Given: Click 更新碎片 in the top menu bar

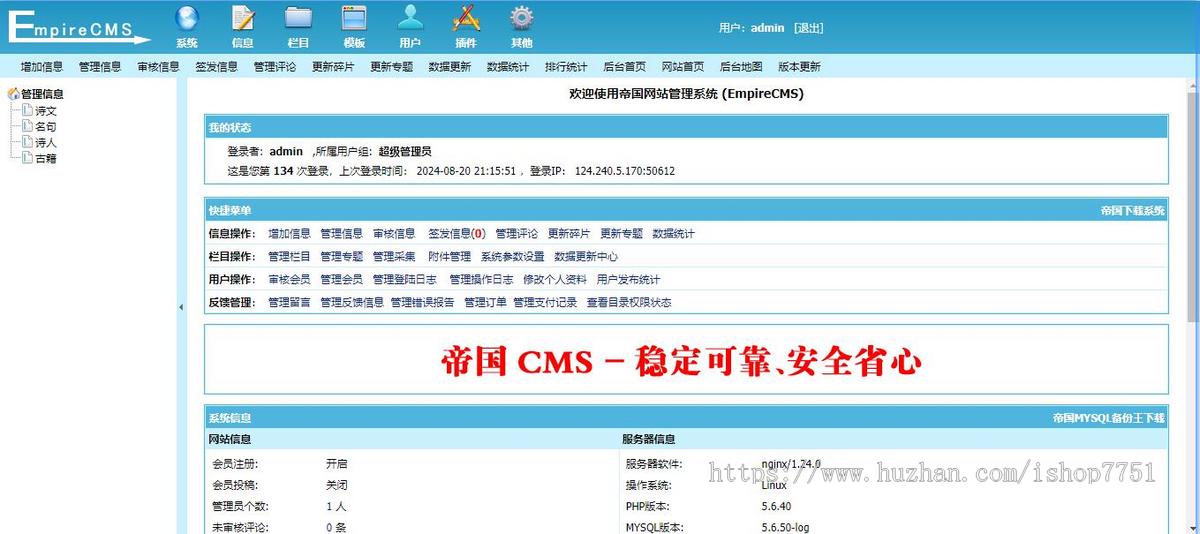Looking at the screenshot, I should [x=333, y=67].
